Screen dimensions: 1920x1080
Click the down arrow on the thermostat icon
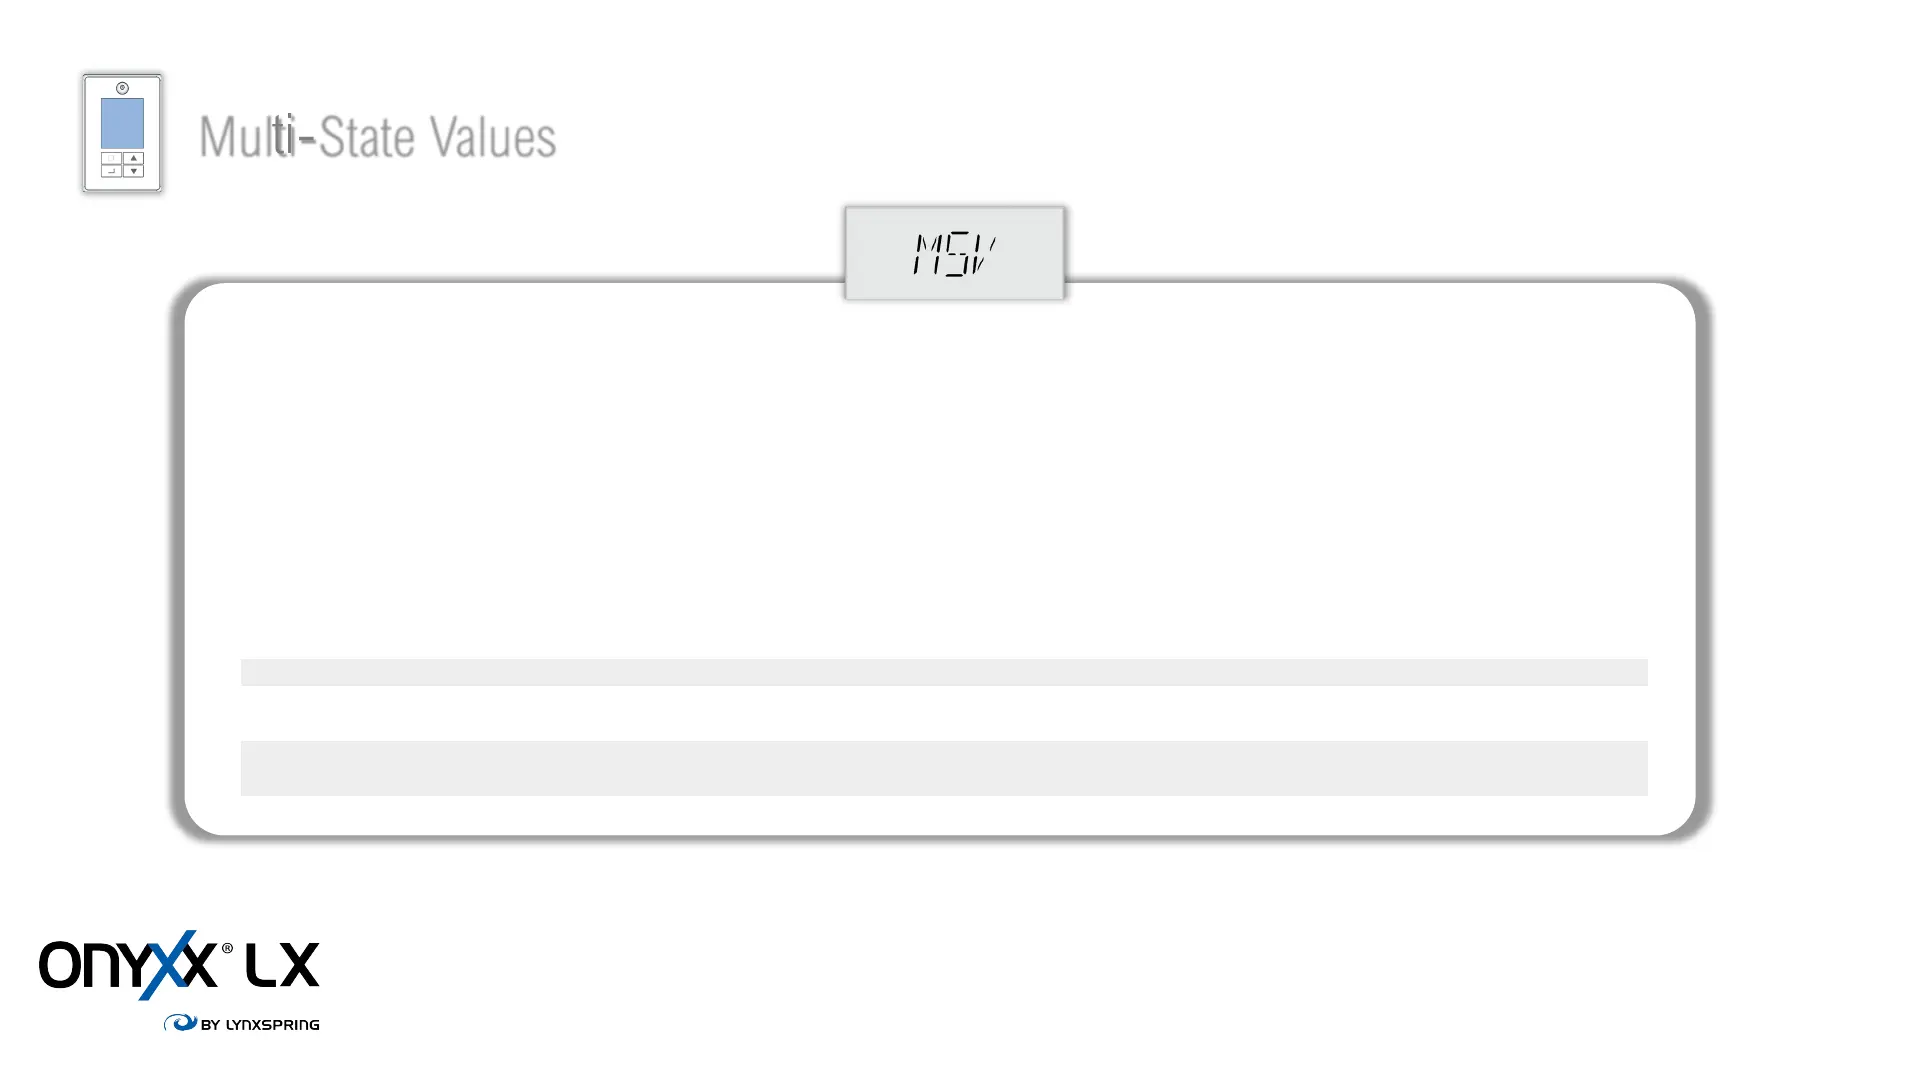coord(134,171)
